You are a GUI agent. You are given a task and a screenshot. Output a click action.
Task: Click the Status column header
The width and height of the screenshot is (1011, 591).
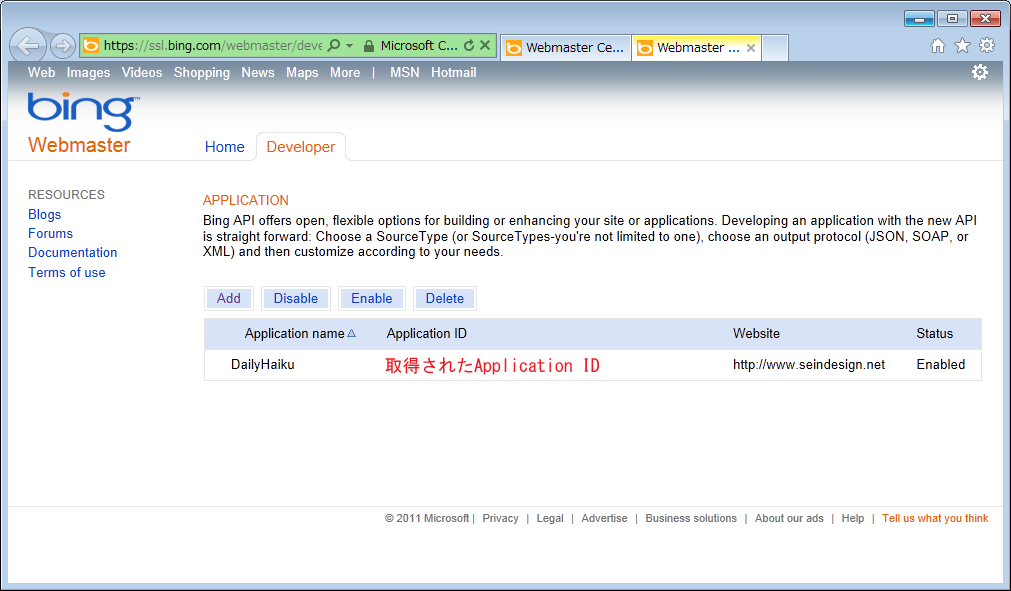tap(934, 333)
